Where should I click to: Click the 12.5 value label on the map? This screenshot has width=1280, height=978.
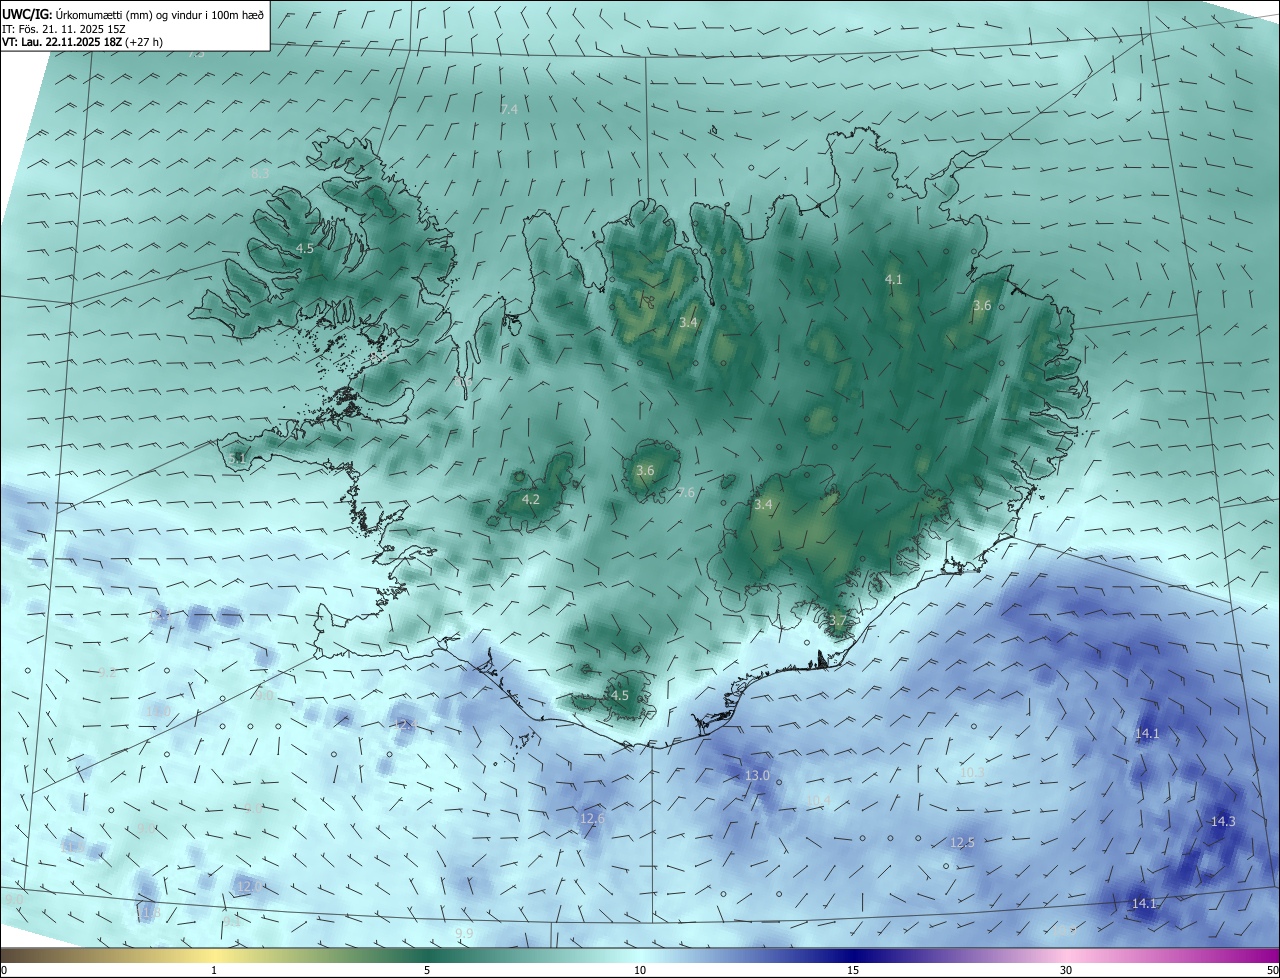962,843
